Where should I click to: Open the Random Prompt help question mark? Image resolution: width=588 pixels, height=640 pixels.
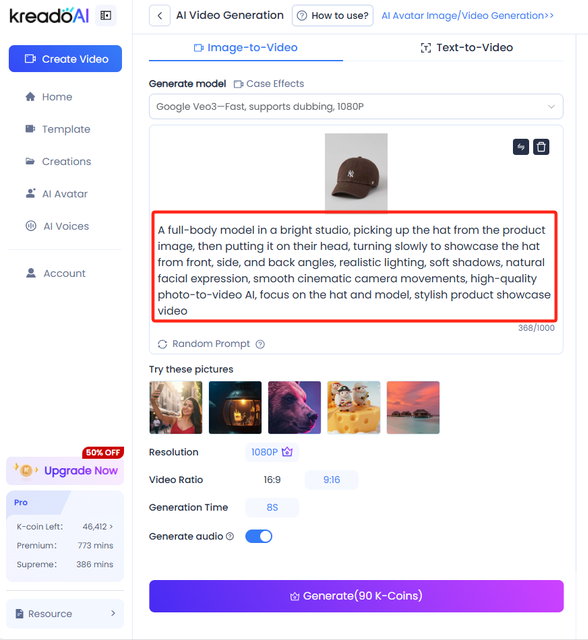pos(260,344)
